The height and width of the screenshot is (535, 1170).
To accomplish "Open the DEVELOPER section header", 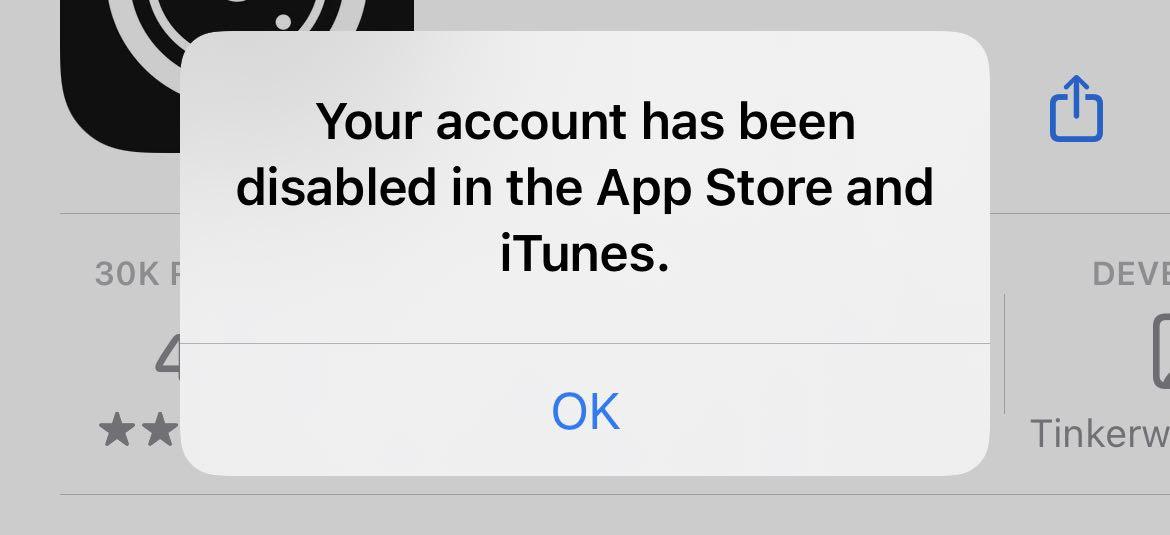I will 1130,275.
